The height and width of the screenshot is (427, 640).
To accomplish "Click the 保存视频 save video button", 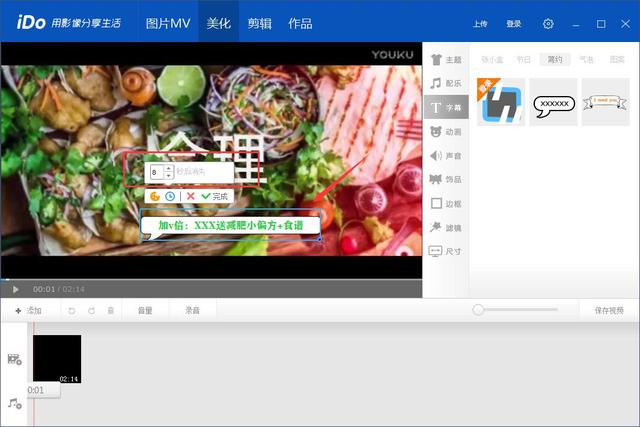I will pyautogui.click(x=608, y=311).
